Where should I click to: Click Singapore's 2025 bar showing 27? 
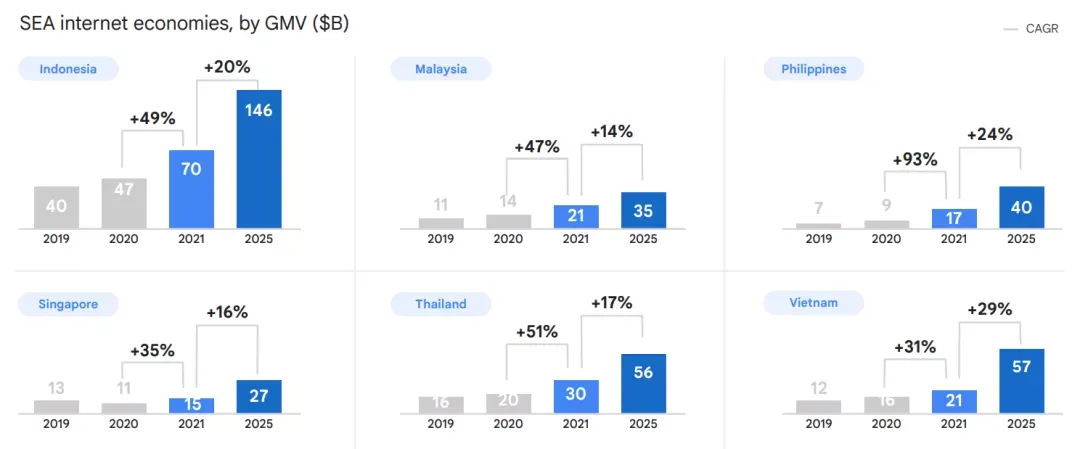click(259, 397)
